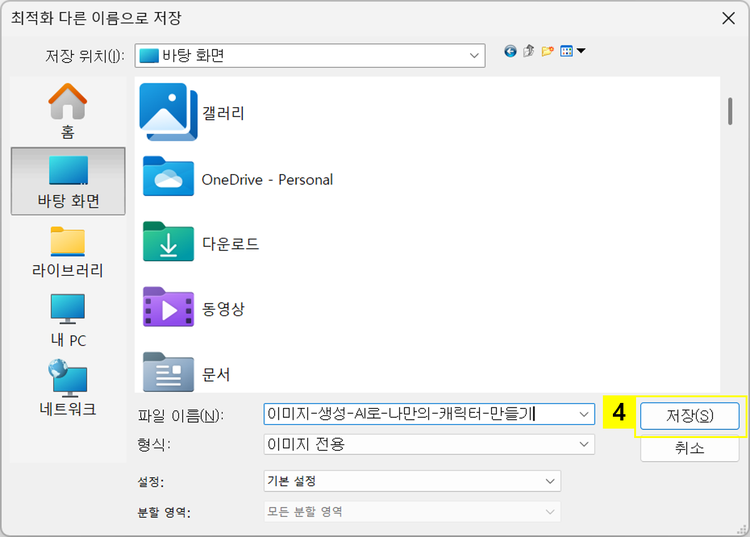The width and height of the screenshot is (750, 537).
Task: Open the 설정 기본 설정 dropdown
Action: [412, 481]
